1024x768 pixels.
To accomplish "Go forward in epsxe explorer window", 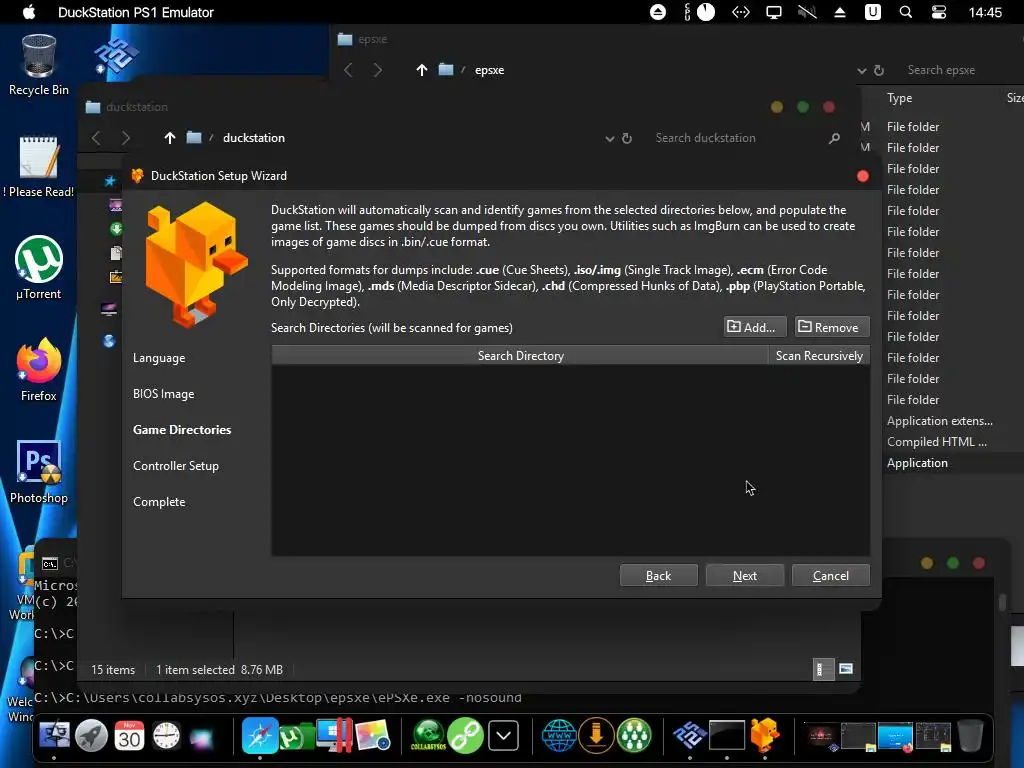I will [x=377, y=70].
